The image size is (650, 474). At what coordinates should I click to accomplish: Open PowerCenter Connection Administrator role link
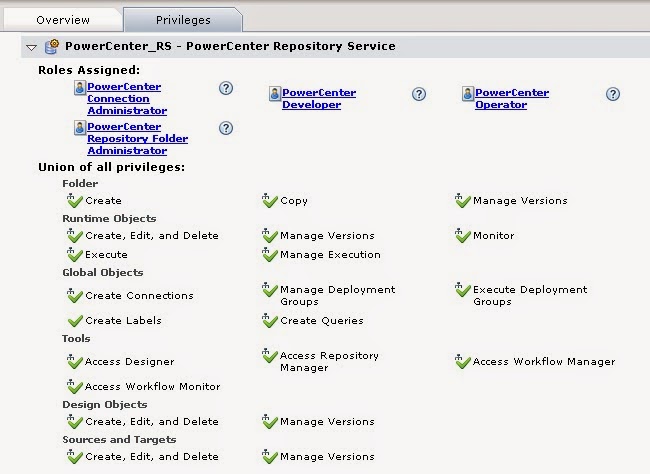126,98
